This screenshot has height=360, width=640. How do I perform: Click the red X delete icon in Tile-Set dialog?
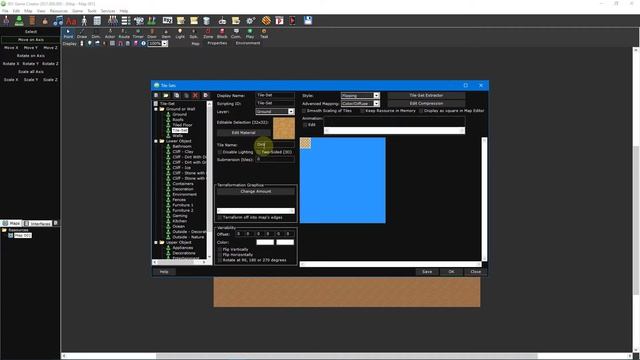[x=196, y=95]
